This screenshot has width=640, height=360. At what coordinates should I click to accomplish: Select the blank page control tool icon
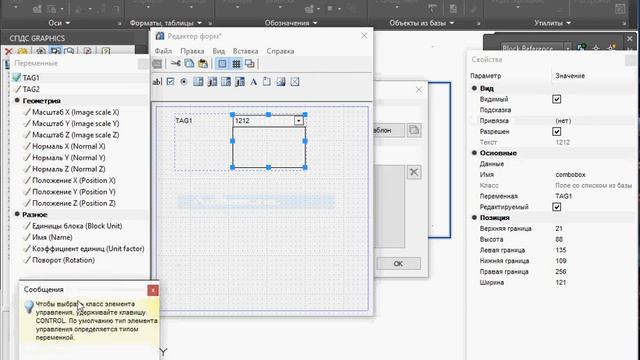click(x=267, y=82)
